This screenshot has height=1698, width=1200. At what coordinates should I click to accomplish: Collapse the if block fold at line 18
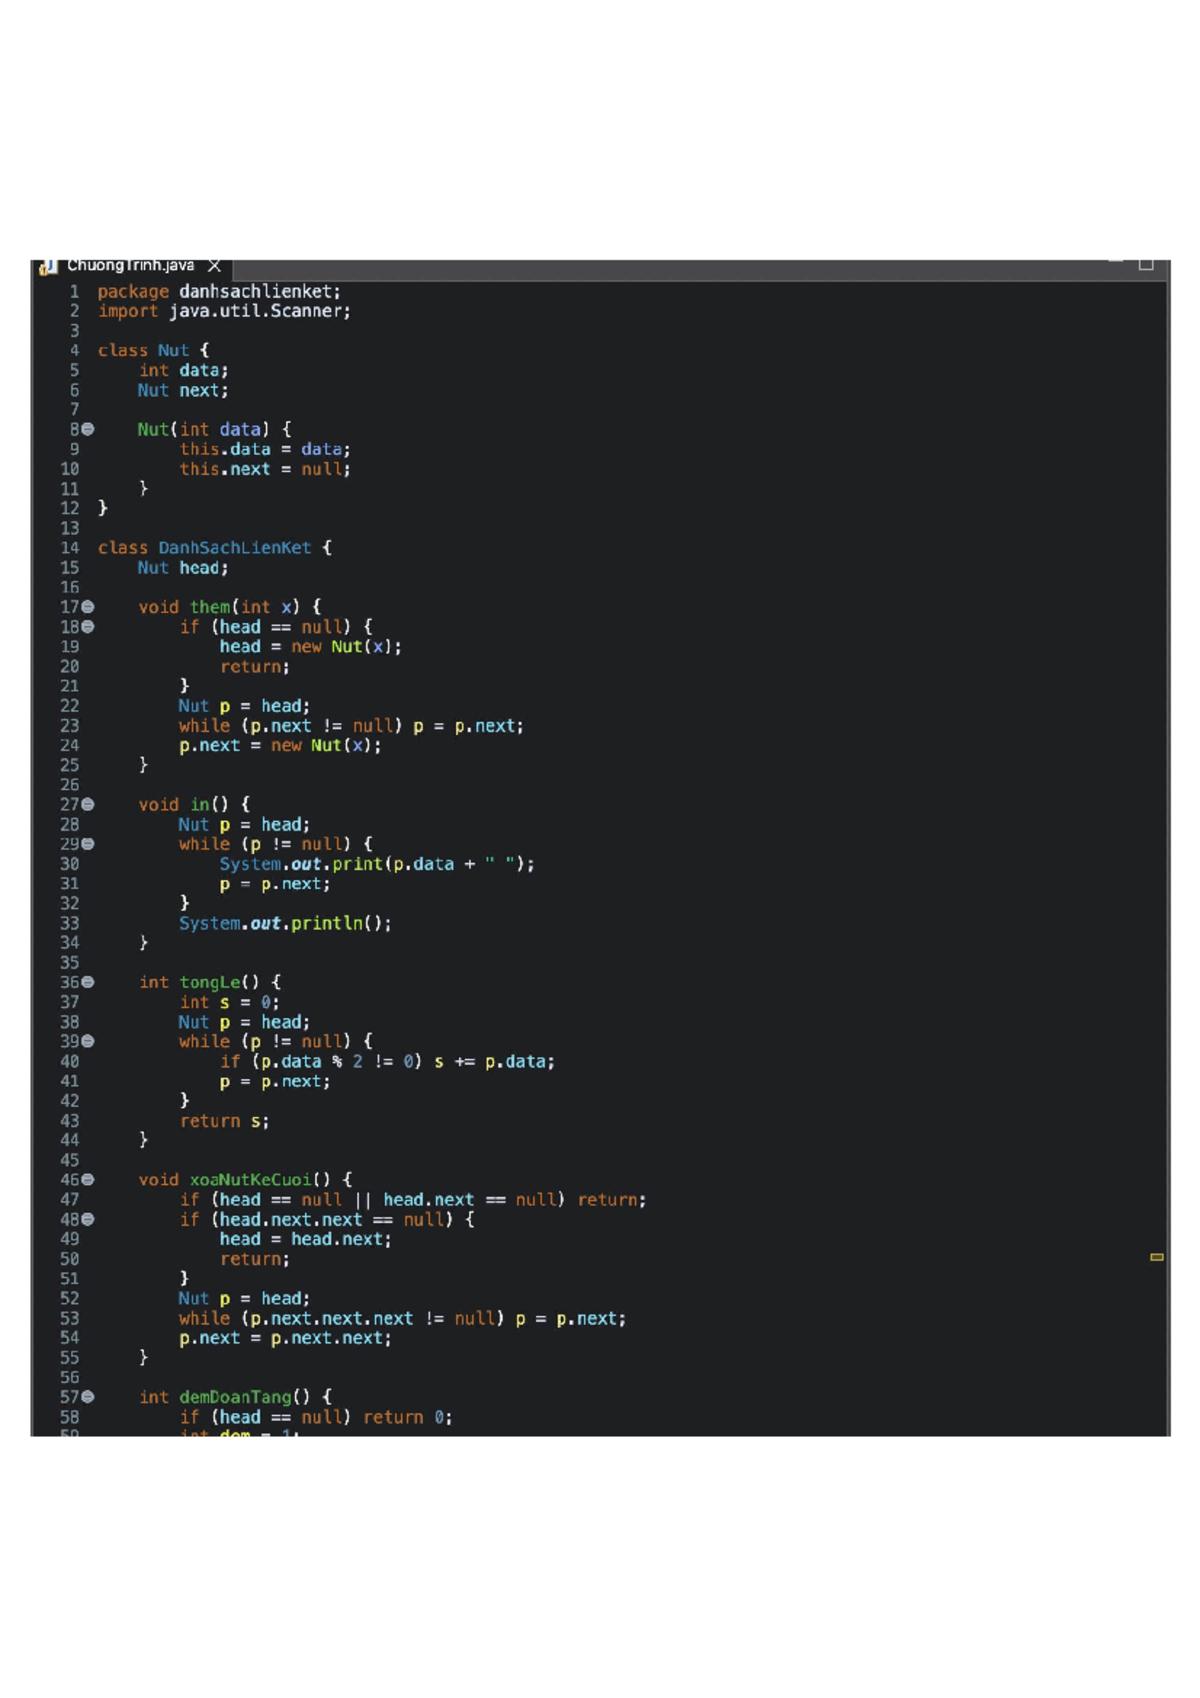(88, 627)
